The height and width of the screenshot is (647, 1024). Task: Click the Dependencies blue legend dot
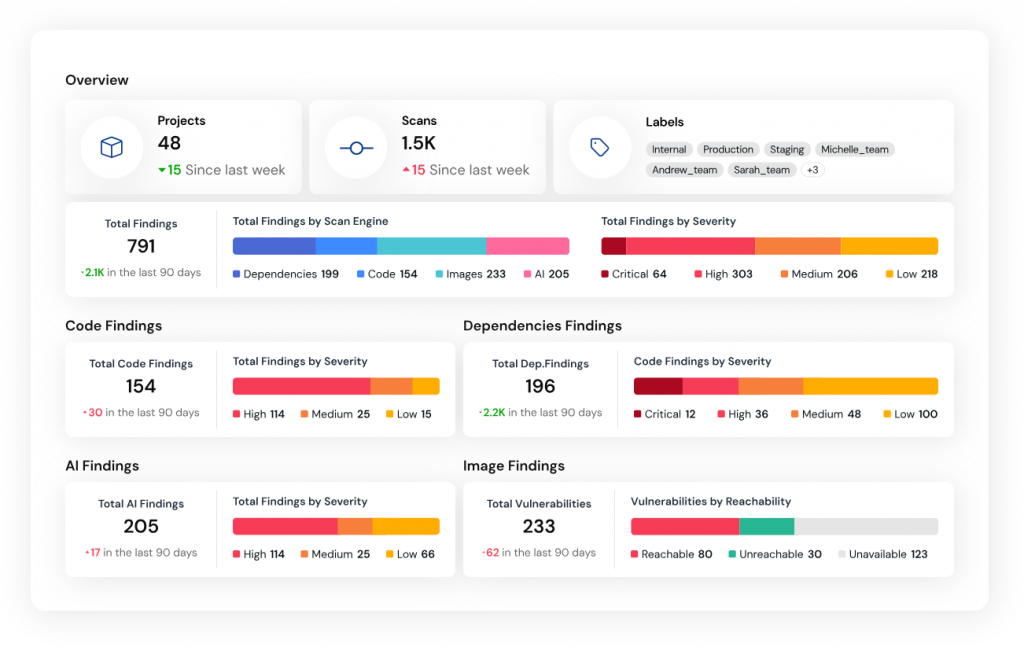[x=237, y=273]
